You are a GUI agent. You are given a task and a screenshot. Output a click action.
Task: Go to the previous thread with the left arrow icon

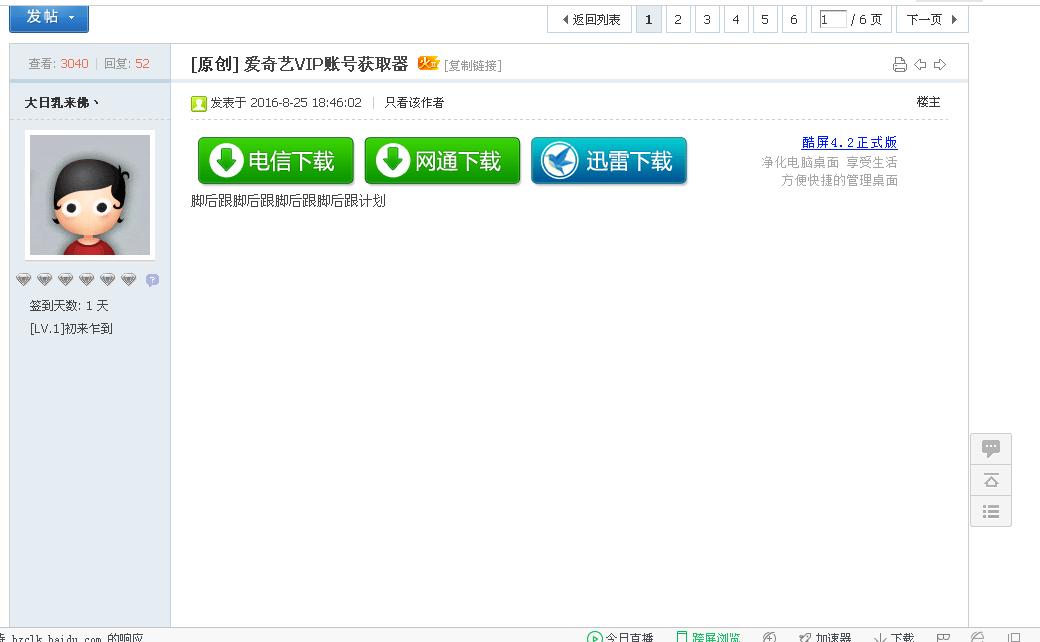[921, 64]
